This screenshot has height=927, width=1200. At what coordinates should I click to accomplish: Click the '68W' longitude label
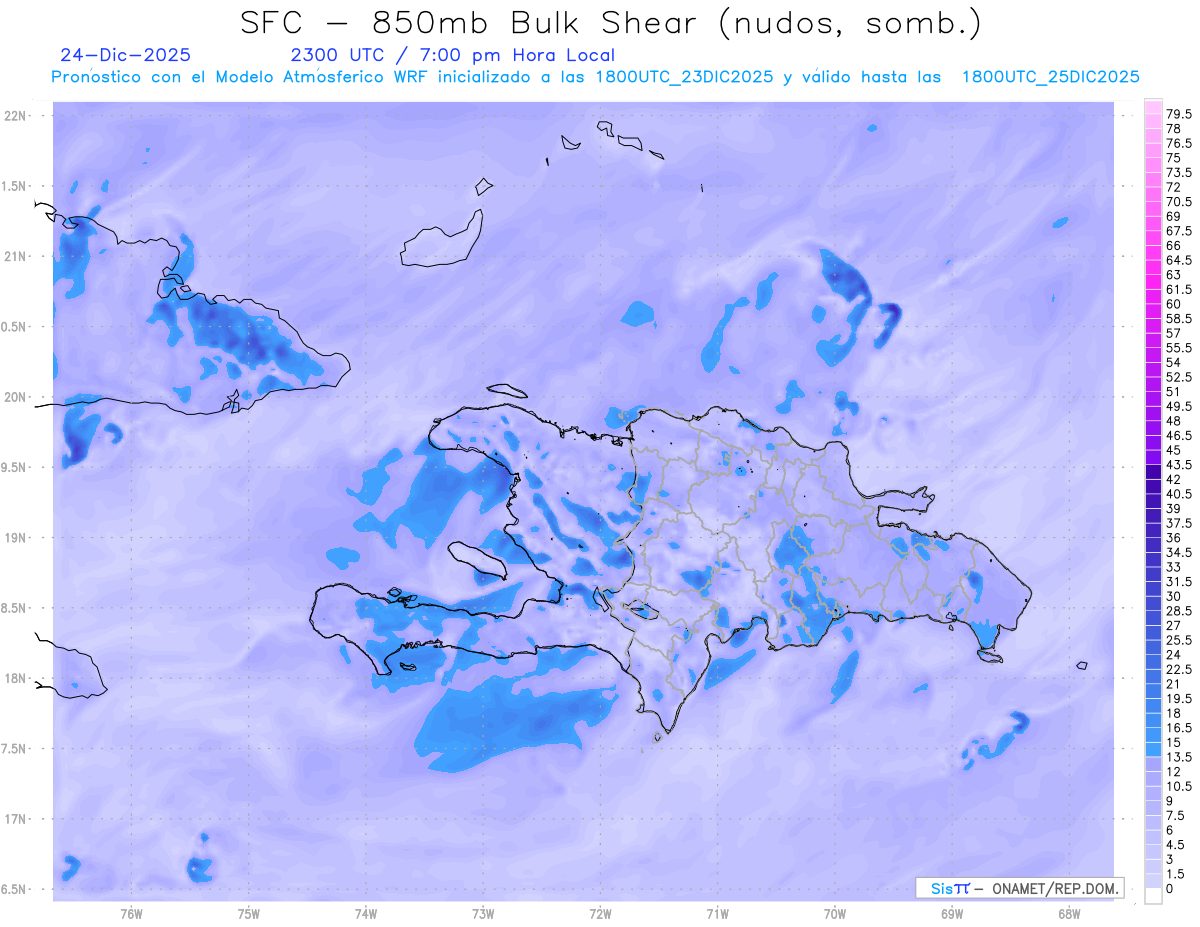point(1068,914)
